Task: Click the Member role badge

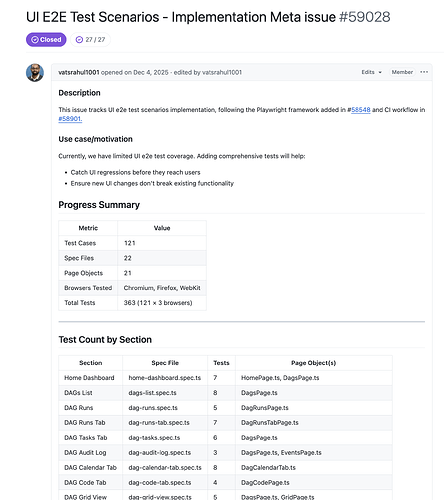Action: point(402,72)
